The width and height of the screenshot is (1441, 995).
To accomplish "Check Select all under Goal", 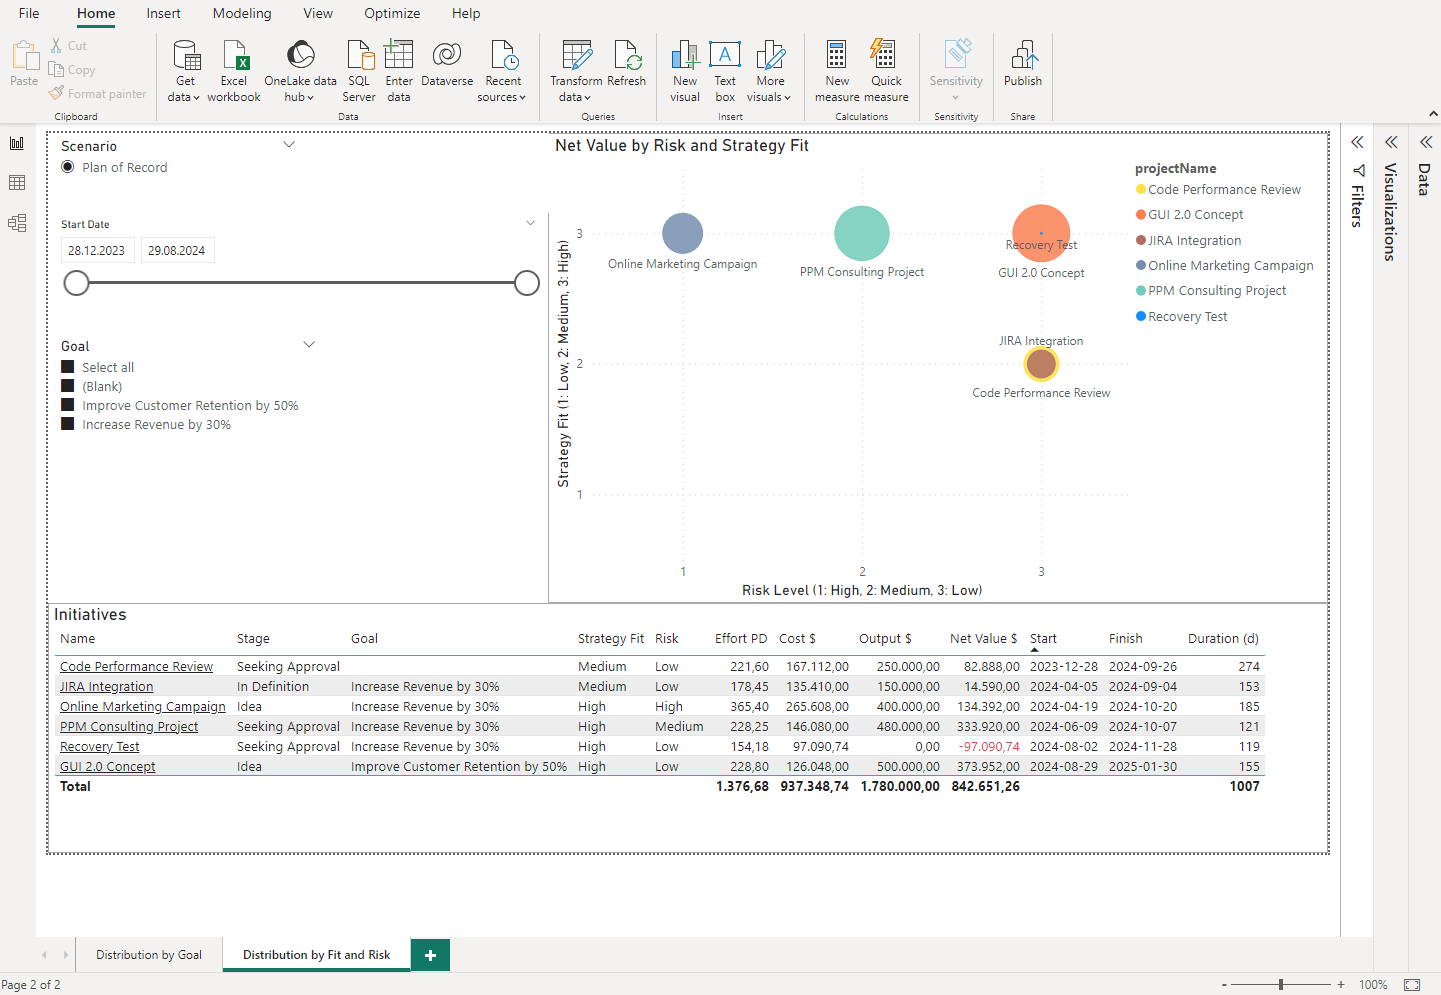I will click(x=68, y=367).
